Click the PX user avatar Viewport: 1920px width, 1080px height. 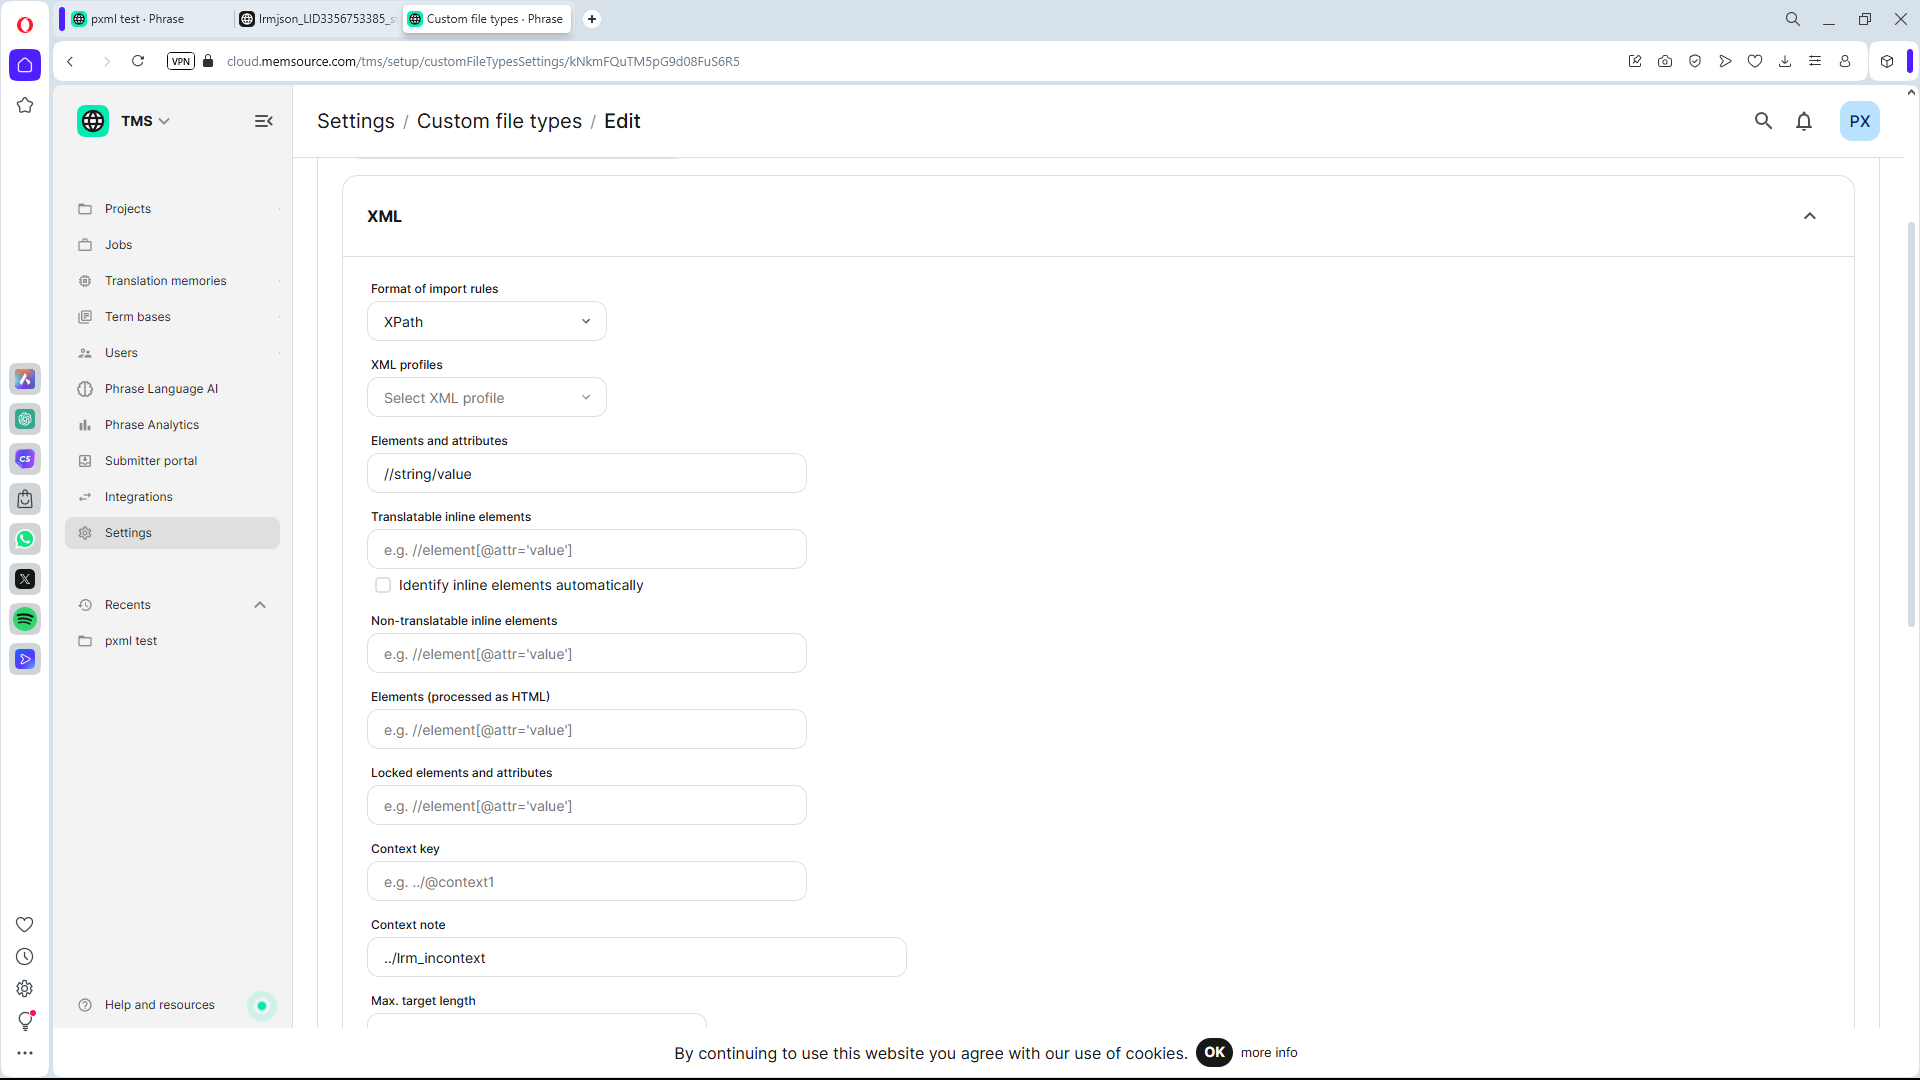click(x=1859, y=121)
